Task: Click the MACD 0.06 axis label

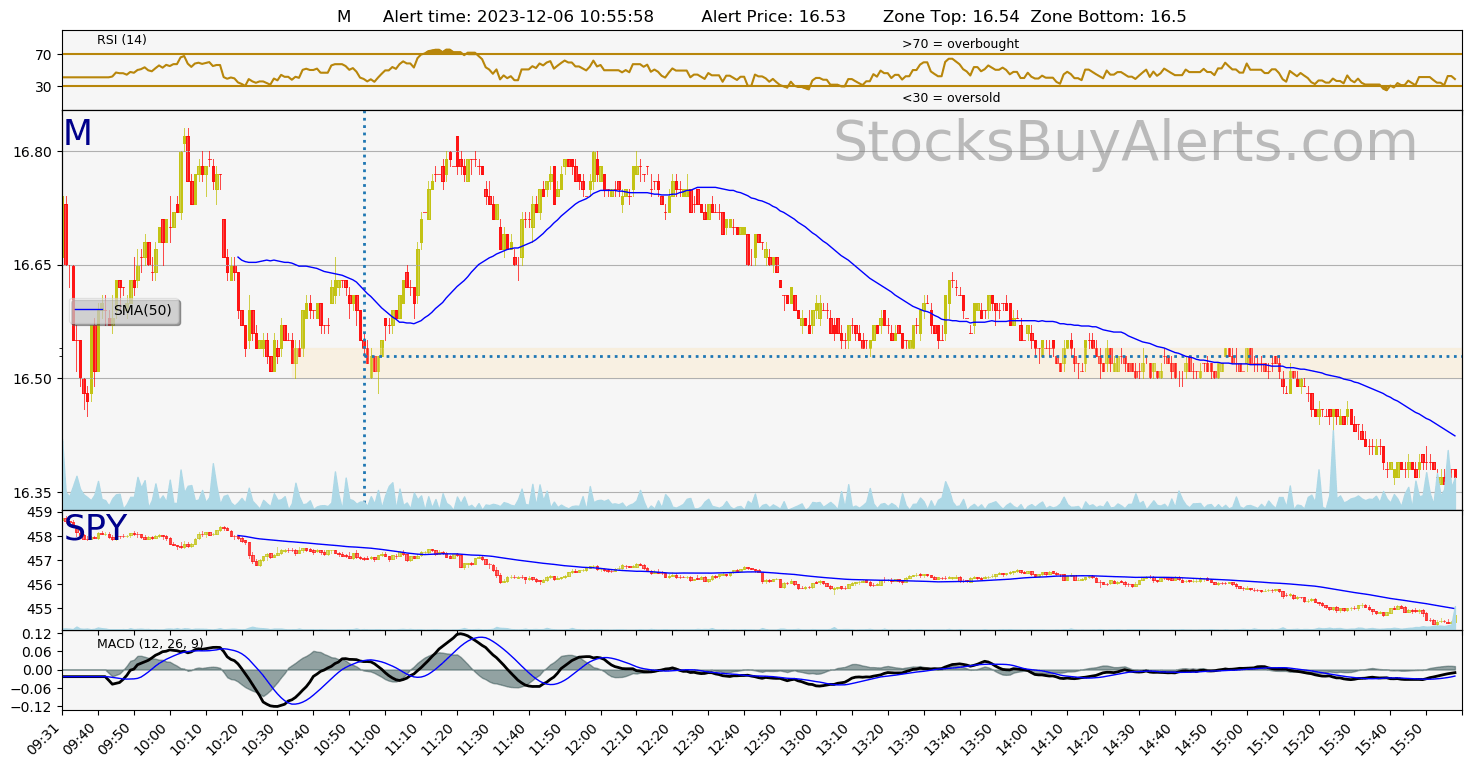Action: 36,652
